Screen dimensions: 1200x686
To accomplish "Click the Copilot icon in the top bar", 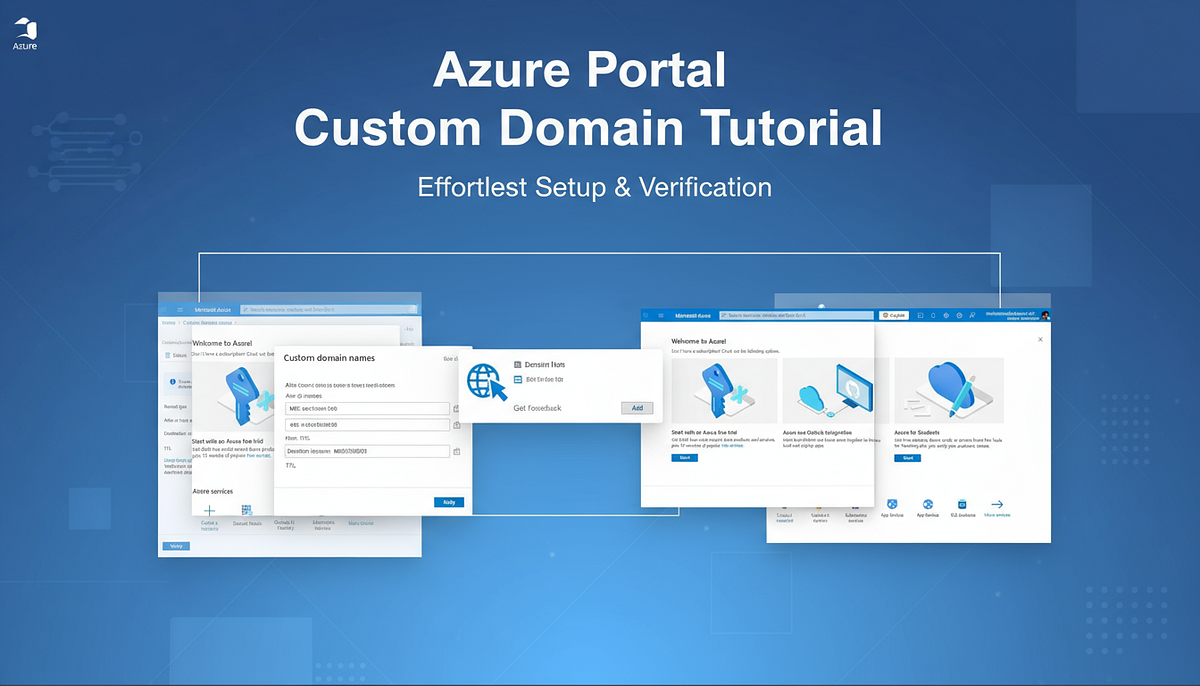I will click(893, 314).
